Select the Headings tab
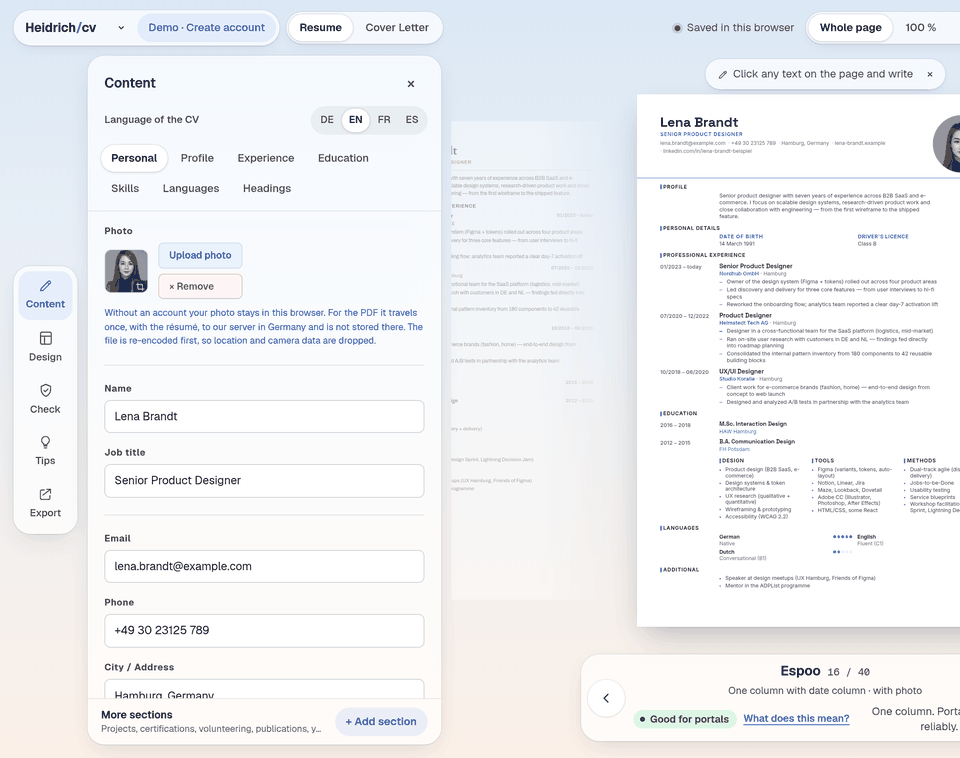This screenshot has width=960, height=758. click(x=267, y=189)
